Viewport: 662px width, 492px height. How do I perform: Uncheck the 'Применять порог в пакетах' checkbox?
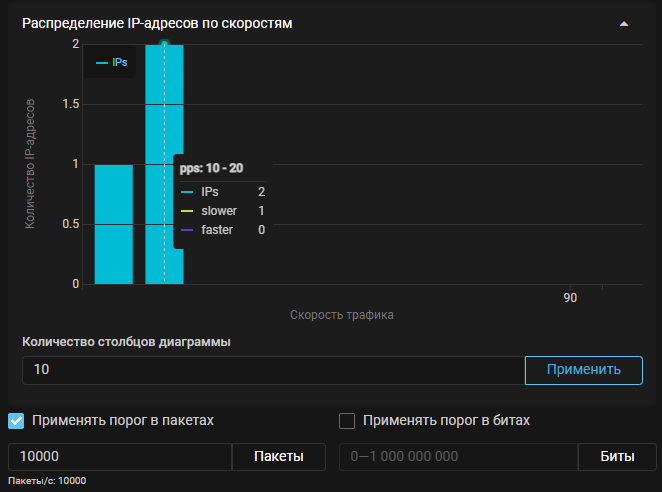(x=17, y=421)
